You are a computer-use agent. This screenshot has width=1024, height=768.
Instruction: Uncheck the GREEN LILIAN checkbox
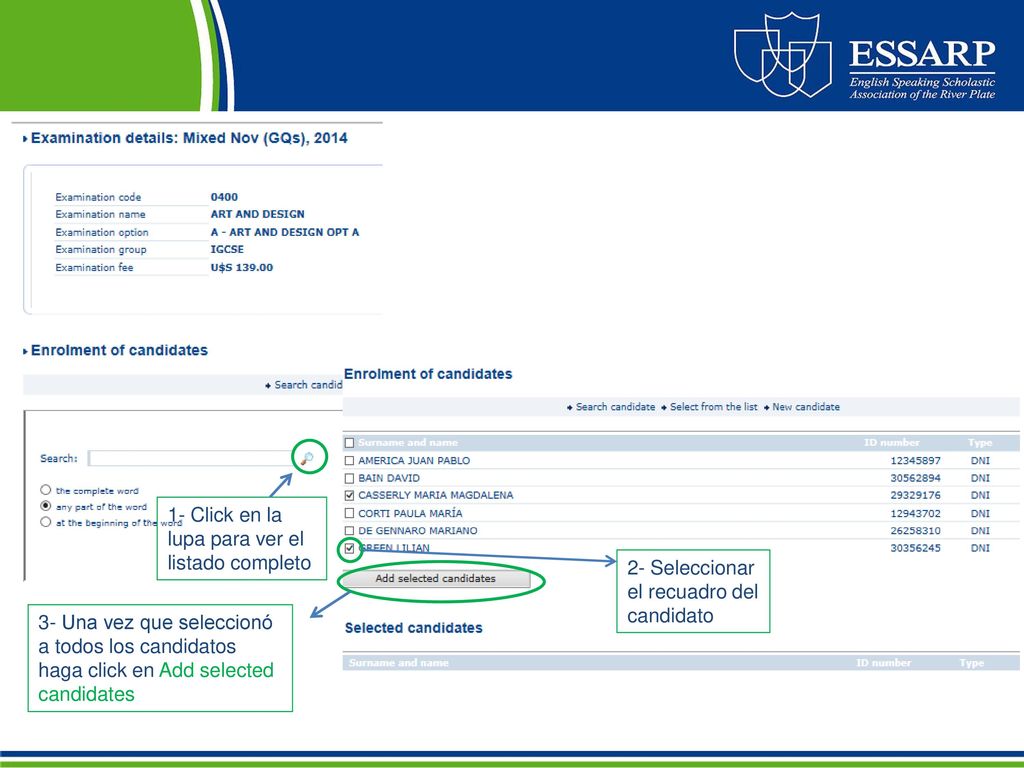pyautogui.click(x=349, y=549)
